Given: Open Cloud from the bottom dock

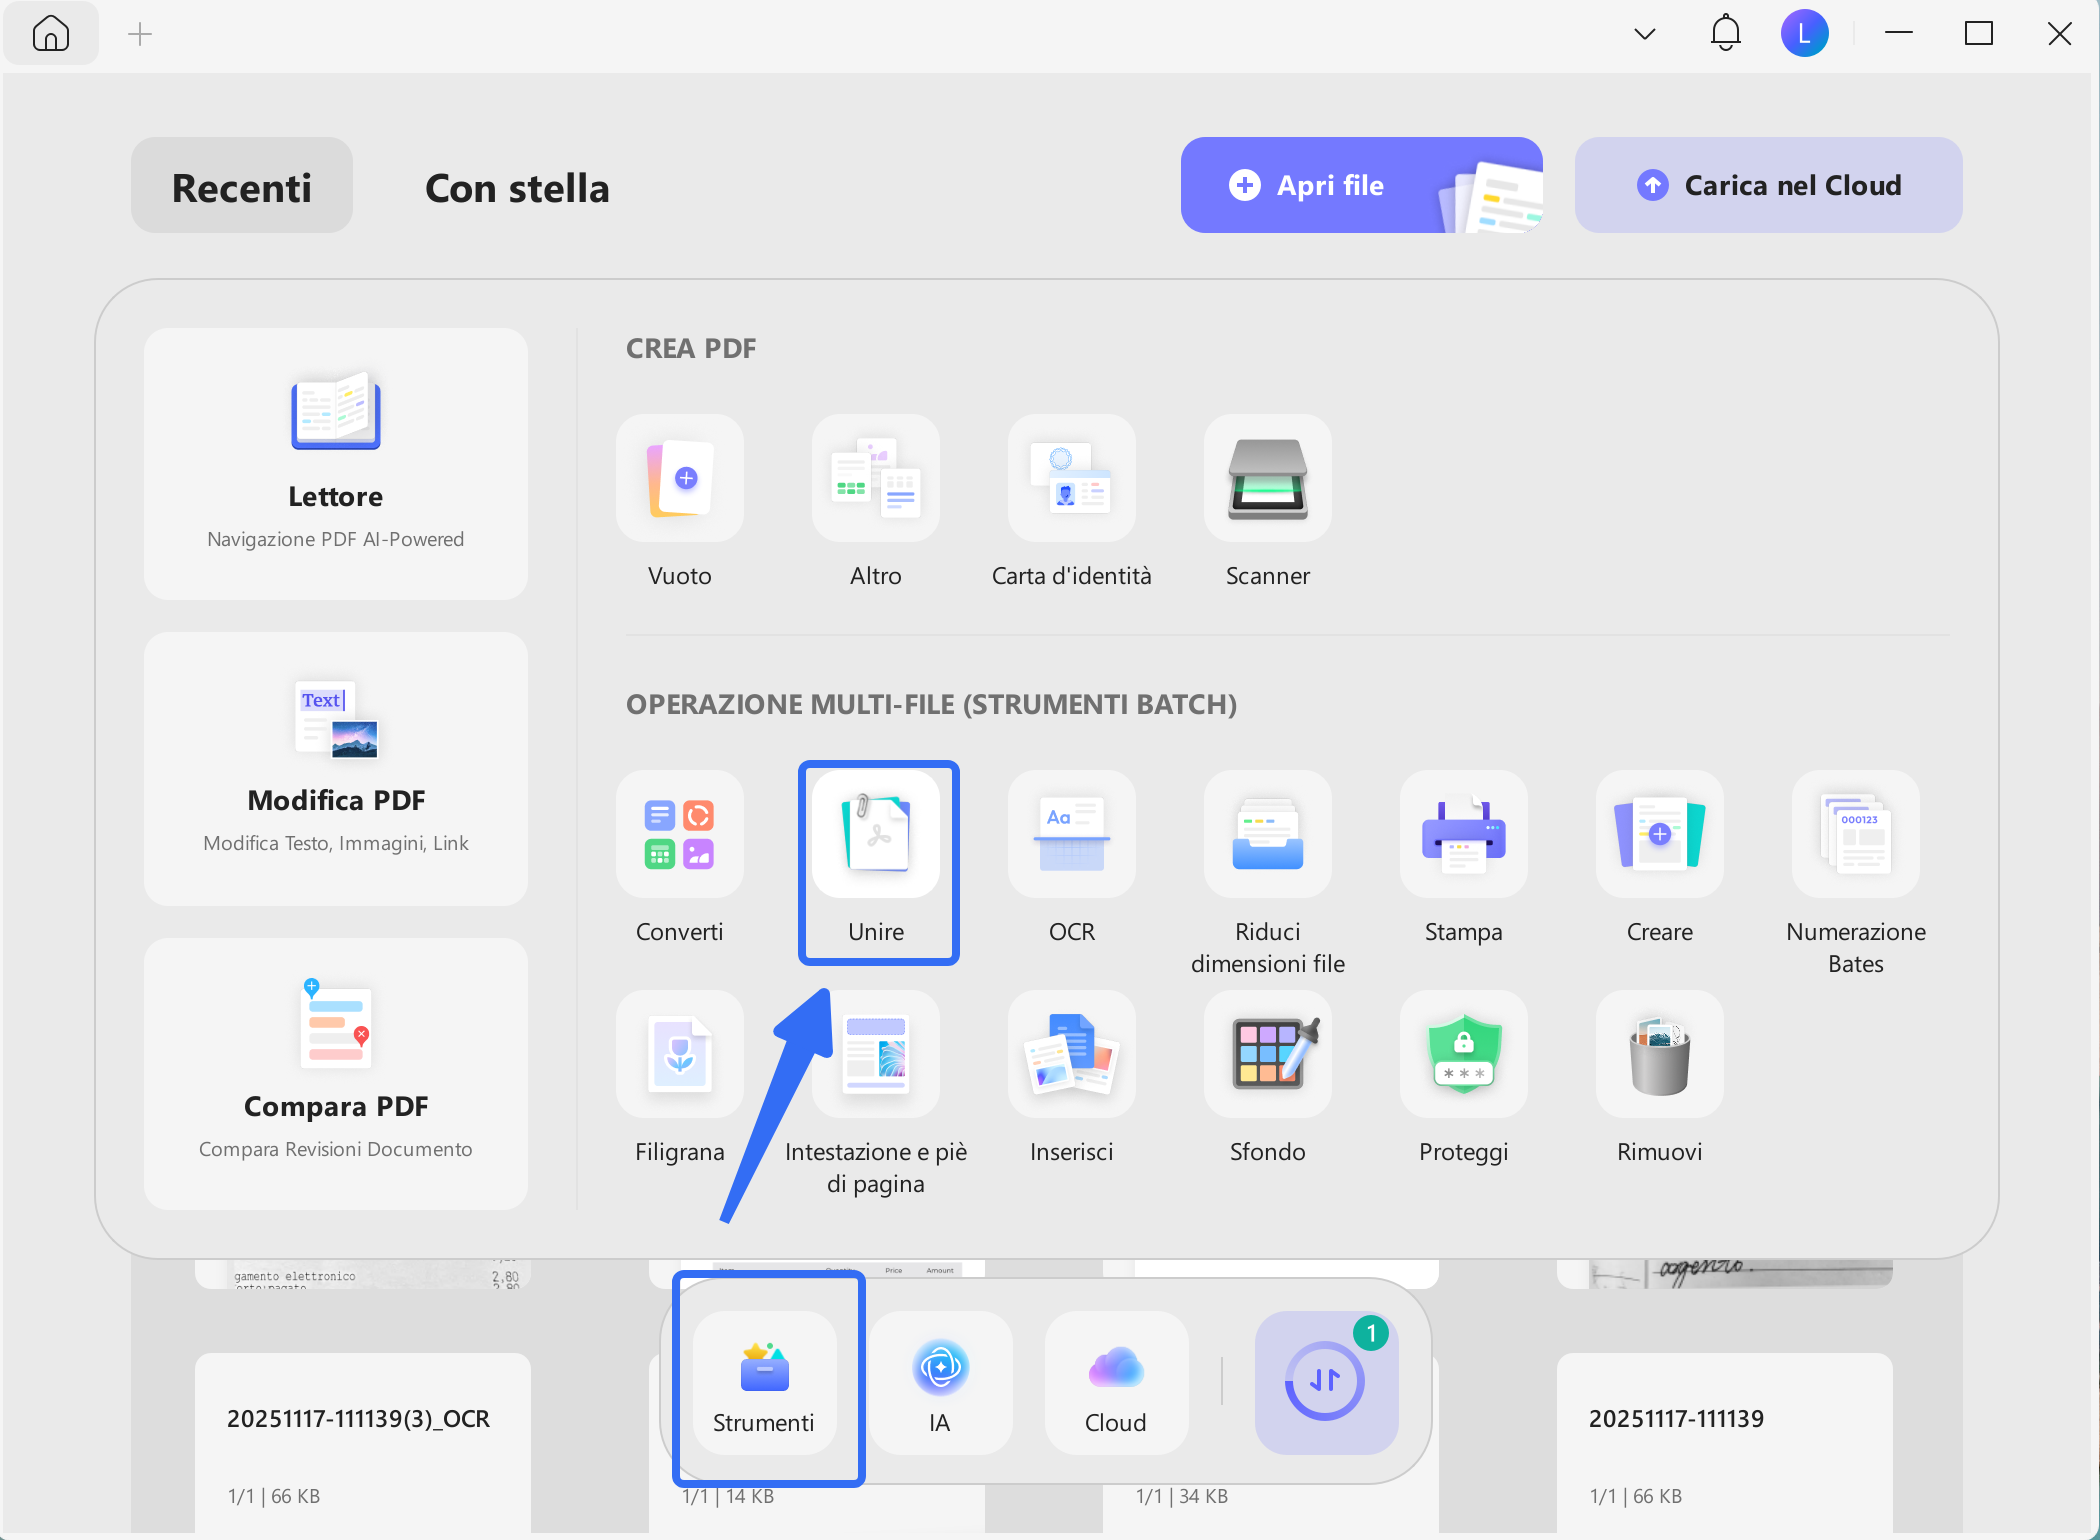Looking at the screenshot, I should click(x=1114, y=1383).
